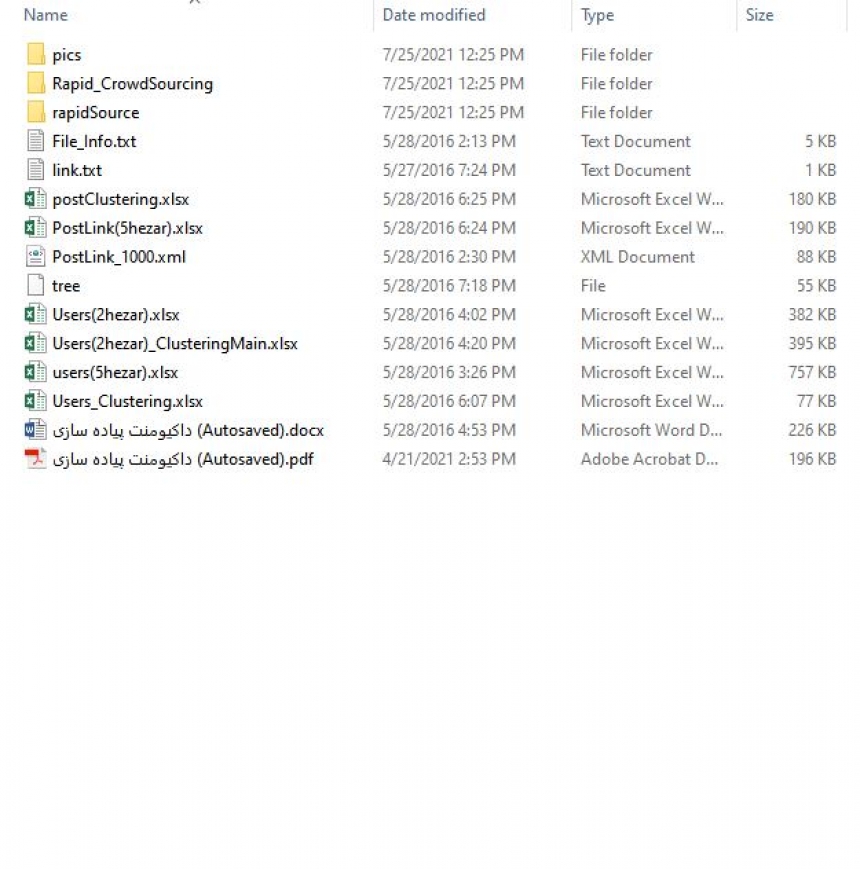The height and width of the screenshot is (869, 860).
Task: Click the Excel icon of PostLink(5hezar).xlsx
Action: point(35,228)
